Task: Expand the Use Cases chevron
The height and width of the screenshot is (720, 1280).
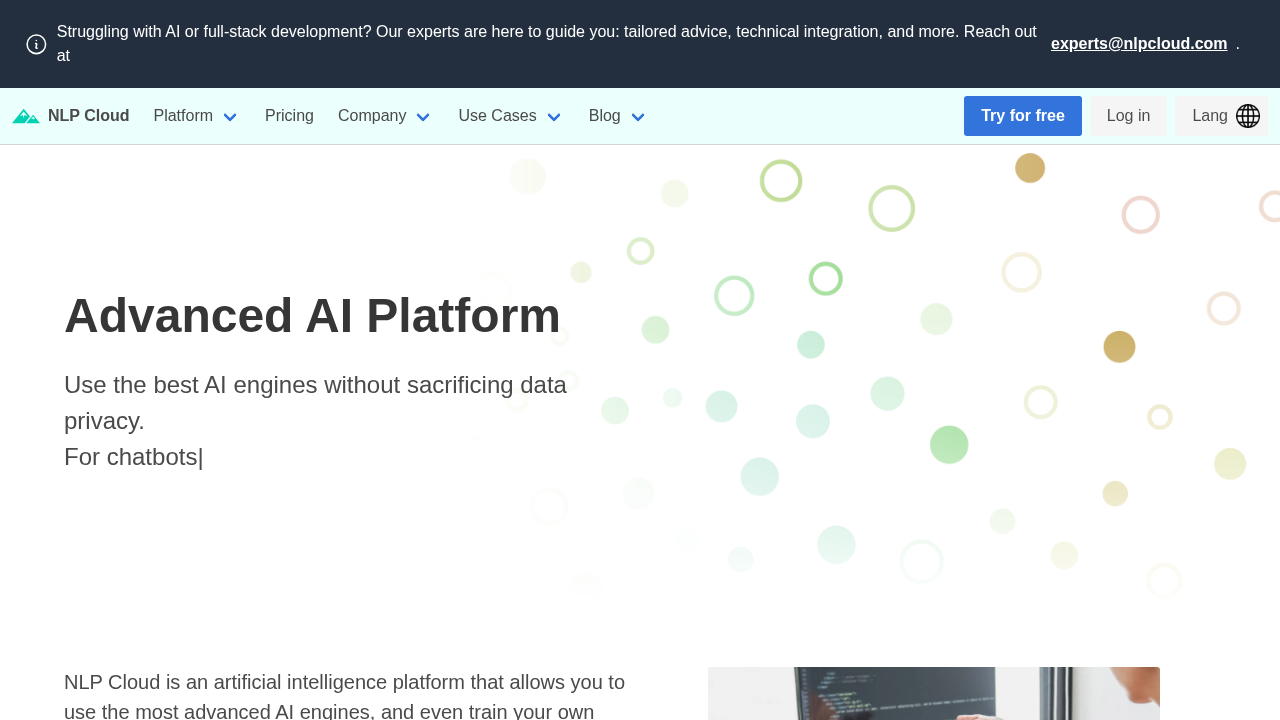Action: point(554,117)
